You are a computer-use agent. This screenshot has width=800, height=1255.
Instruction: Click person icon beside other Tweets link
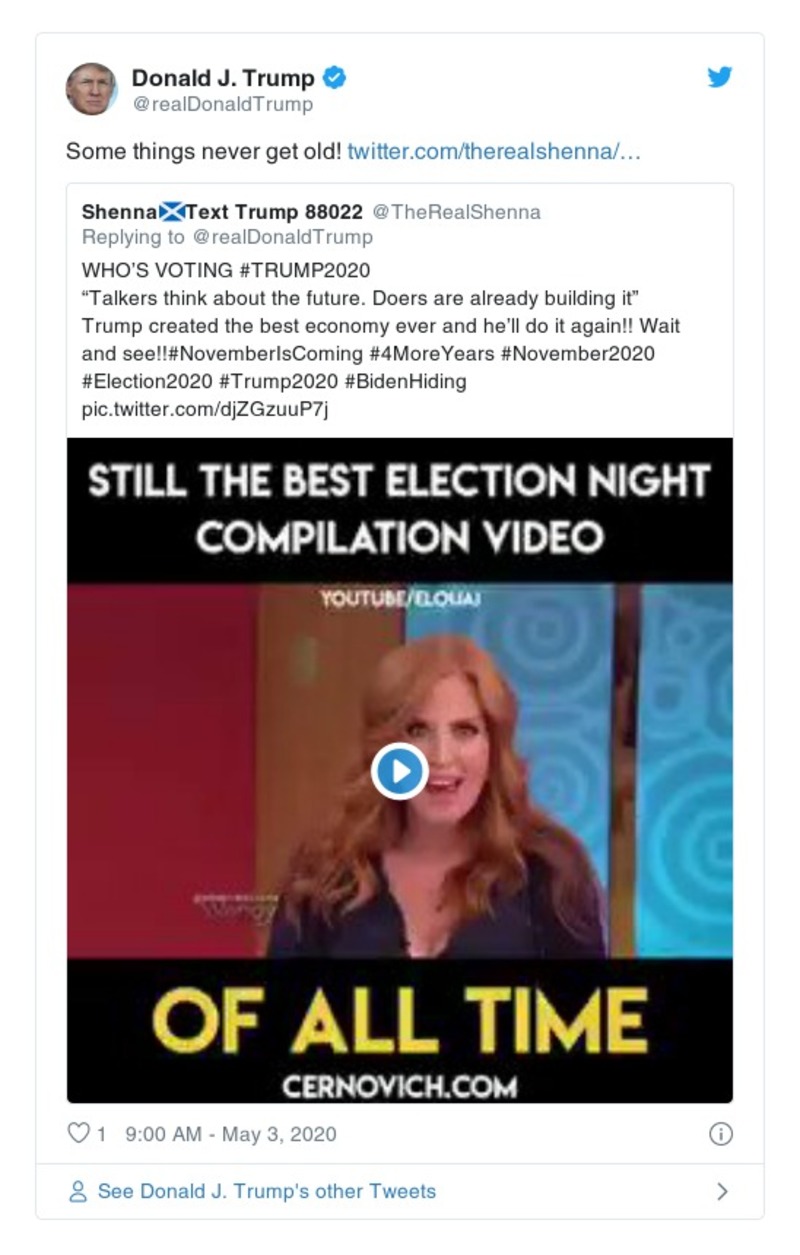pos(77,1191)
